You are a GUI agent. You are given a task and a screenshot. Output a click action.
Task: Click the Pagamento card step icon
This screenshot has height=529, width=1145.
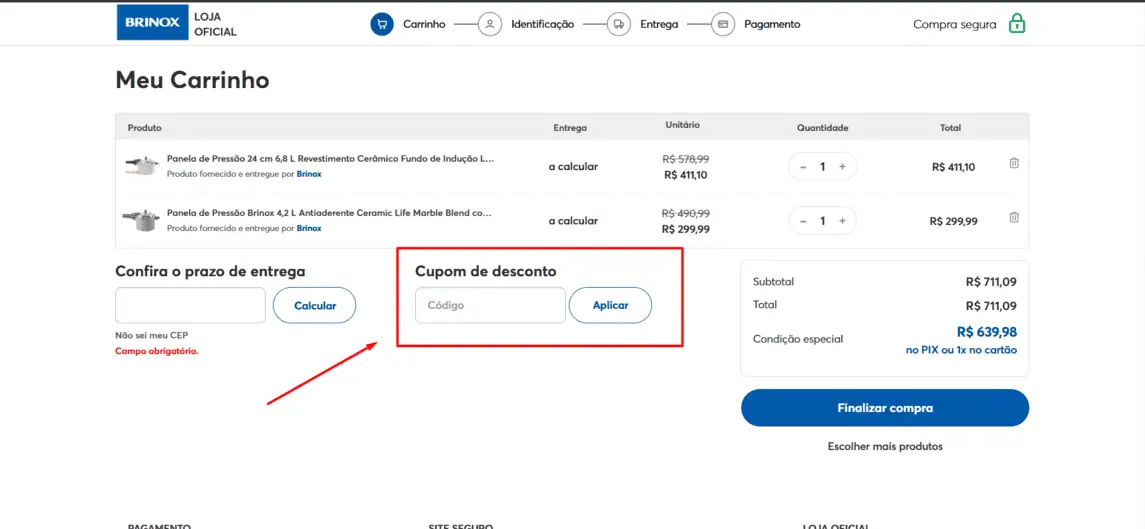pos(723,24)
